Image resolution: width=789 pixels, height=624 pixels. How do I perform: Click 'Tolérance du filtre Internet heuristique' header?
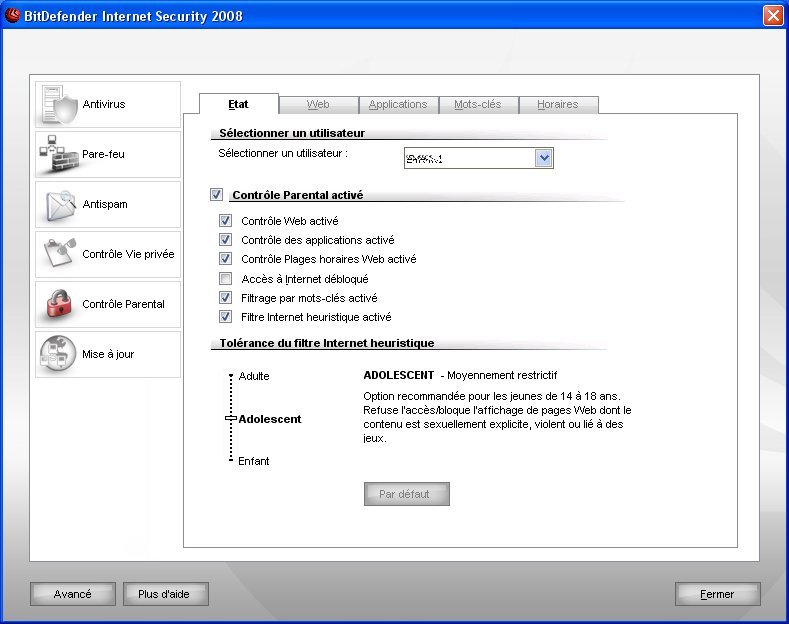(327, 343)
